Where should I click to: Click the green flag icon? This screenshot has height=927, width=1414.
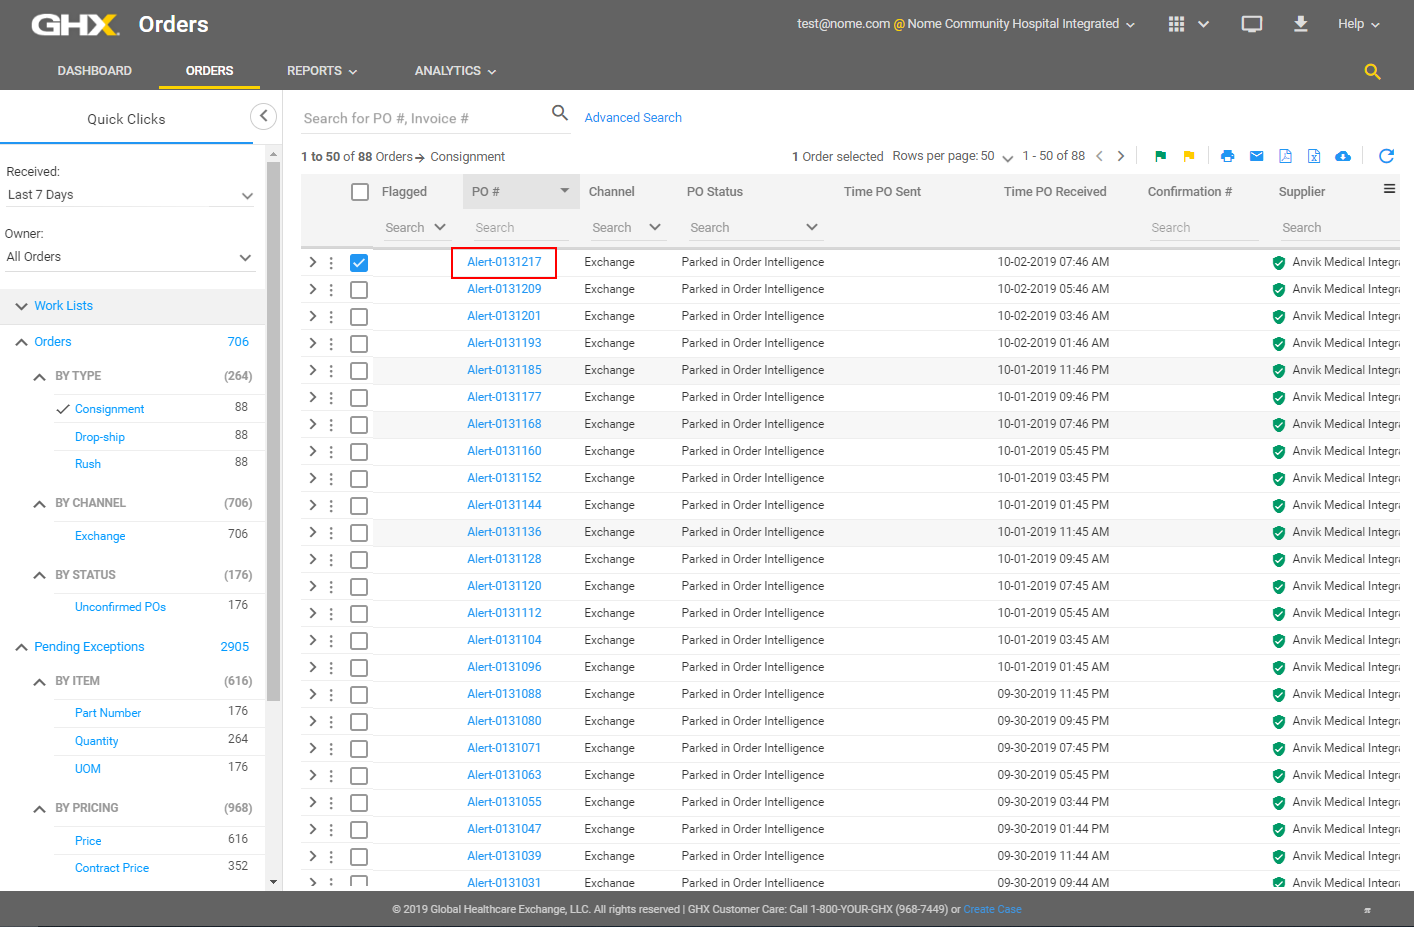pos(1160,156)
